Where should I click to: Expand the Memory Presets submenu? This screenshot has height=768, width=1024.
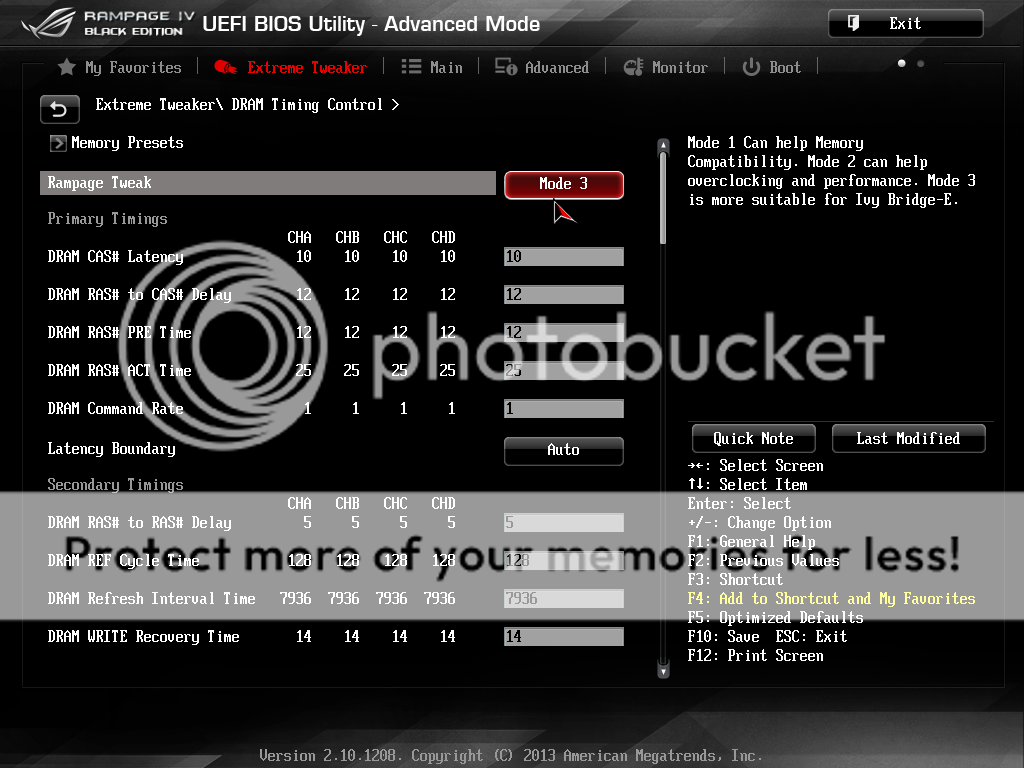(127, 143)
